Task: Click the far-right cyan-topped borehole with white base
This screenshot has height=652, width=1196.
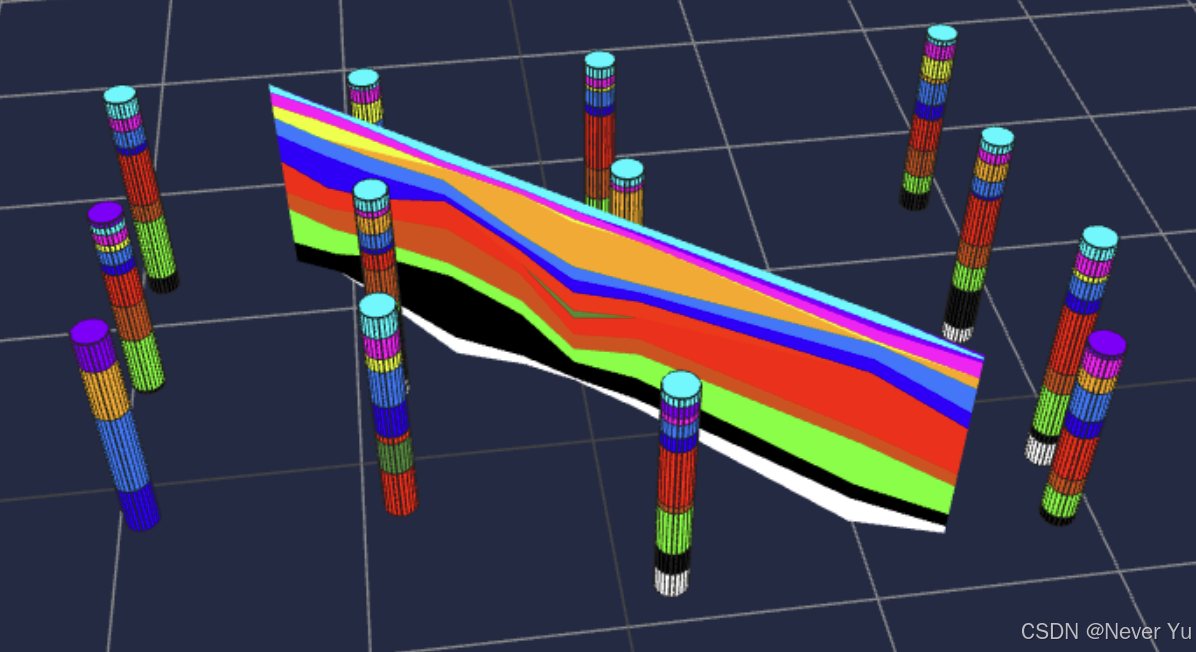Action: tap(1072, 345)
